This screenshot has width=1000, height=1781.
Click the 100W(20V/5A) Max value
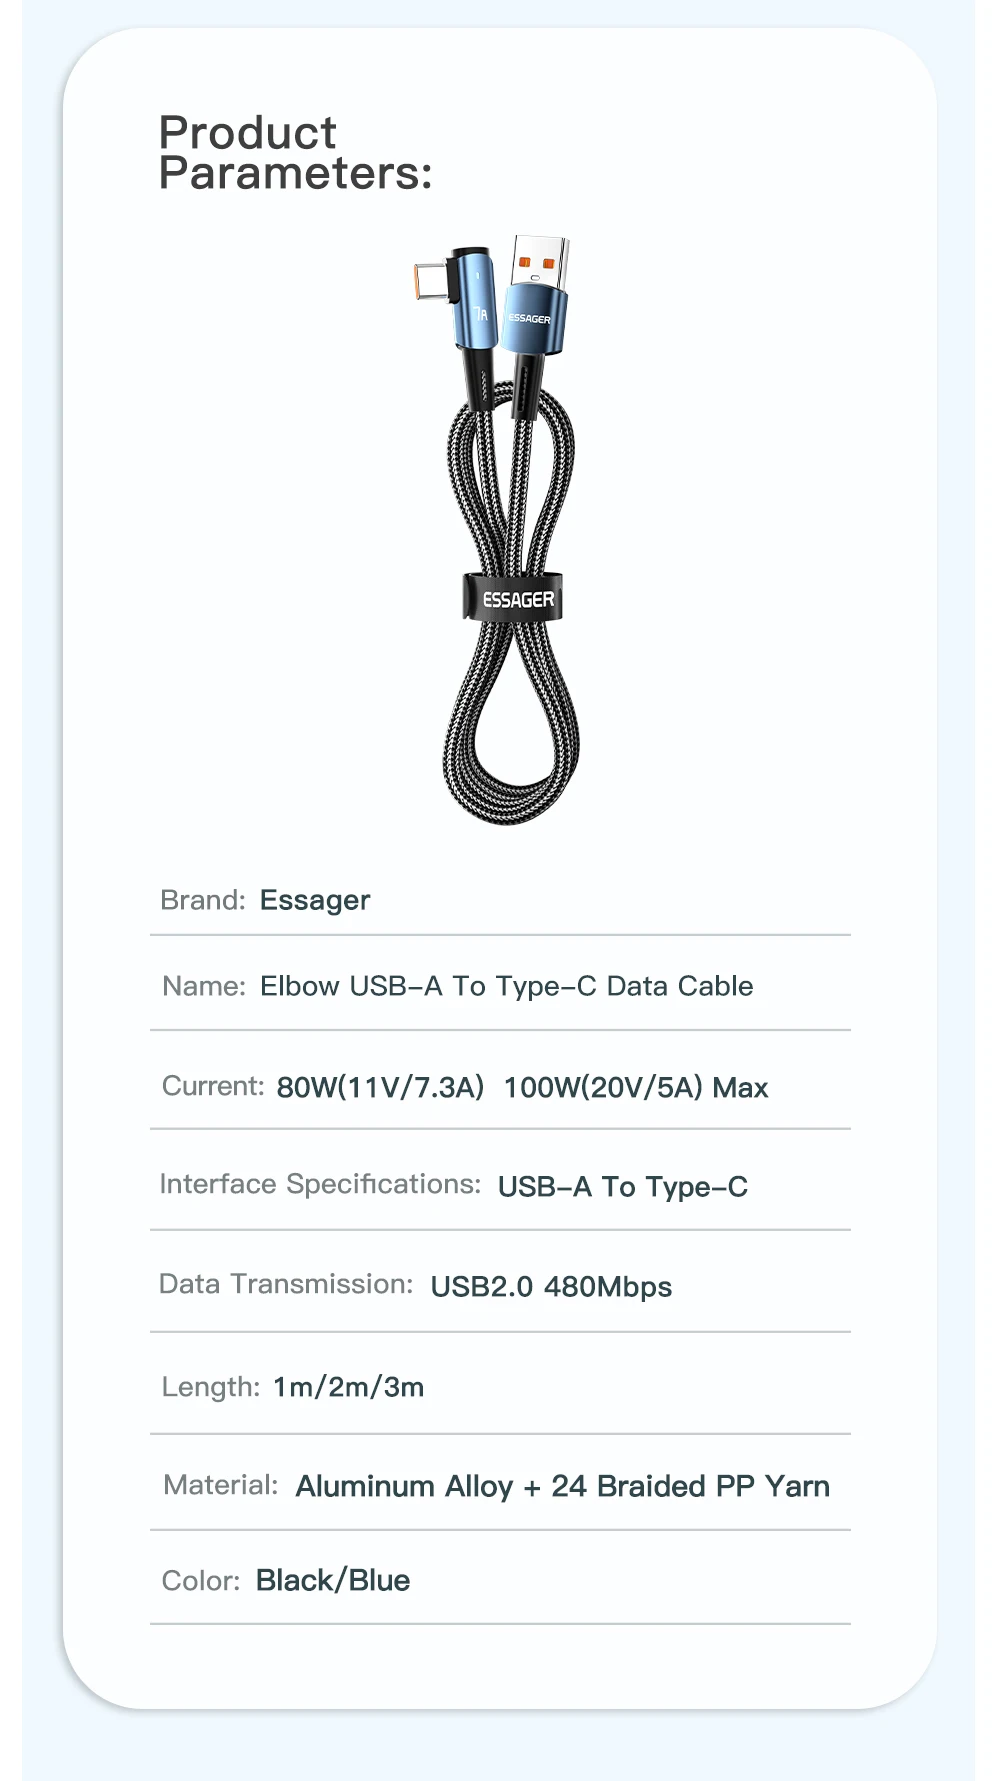[636, 1087]
